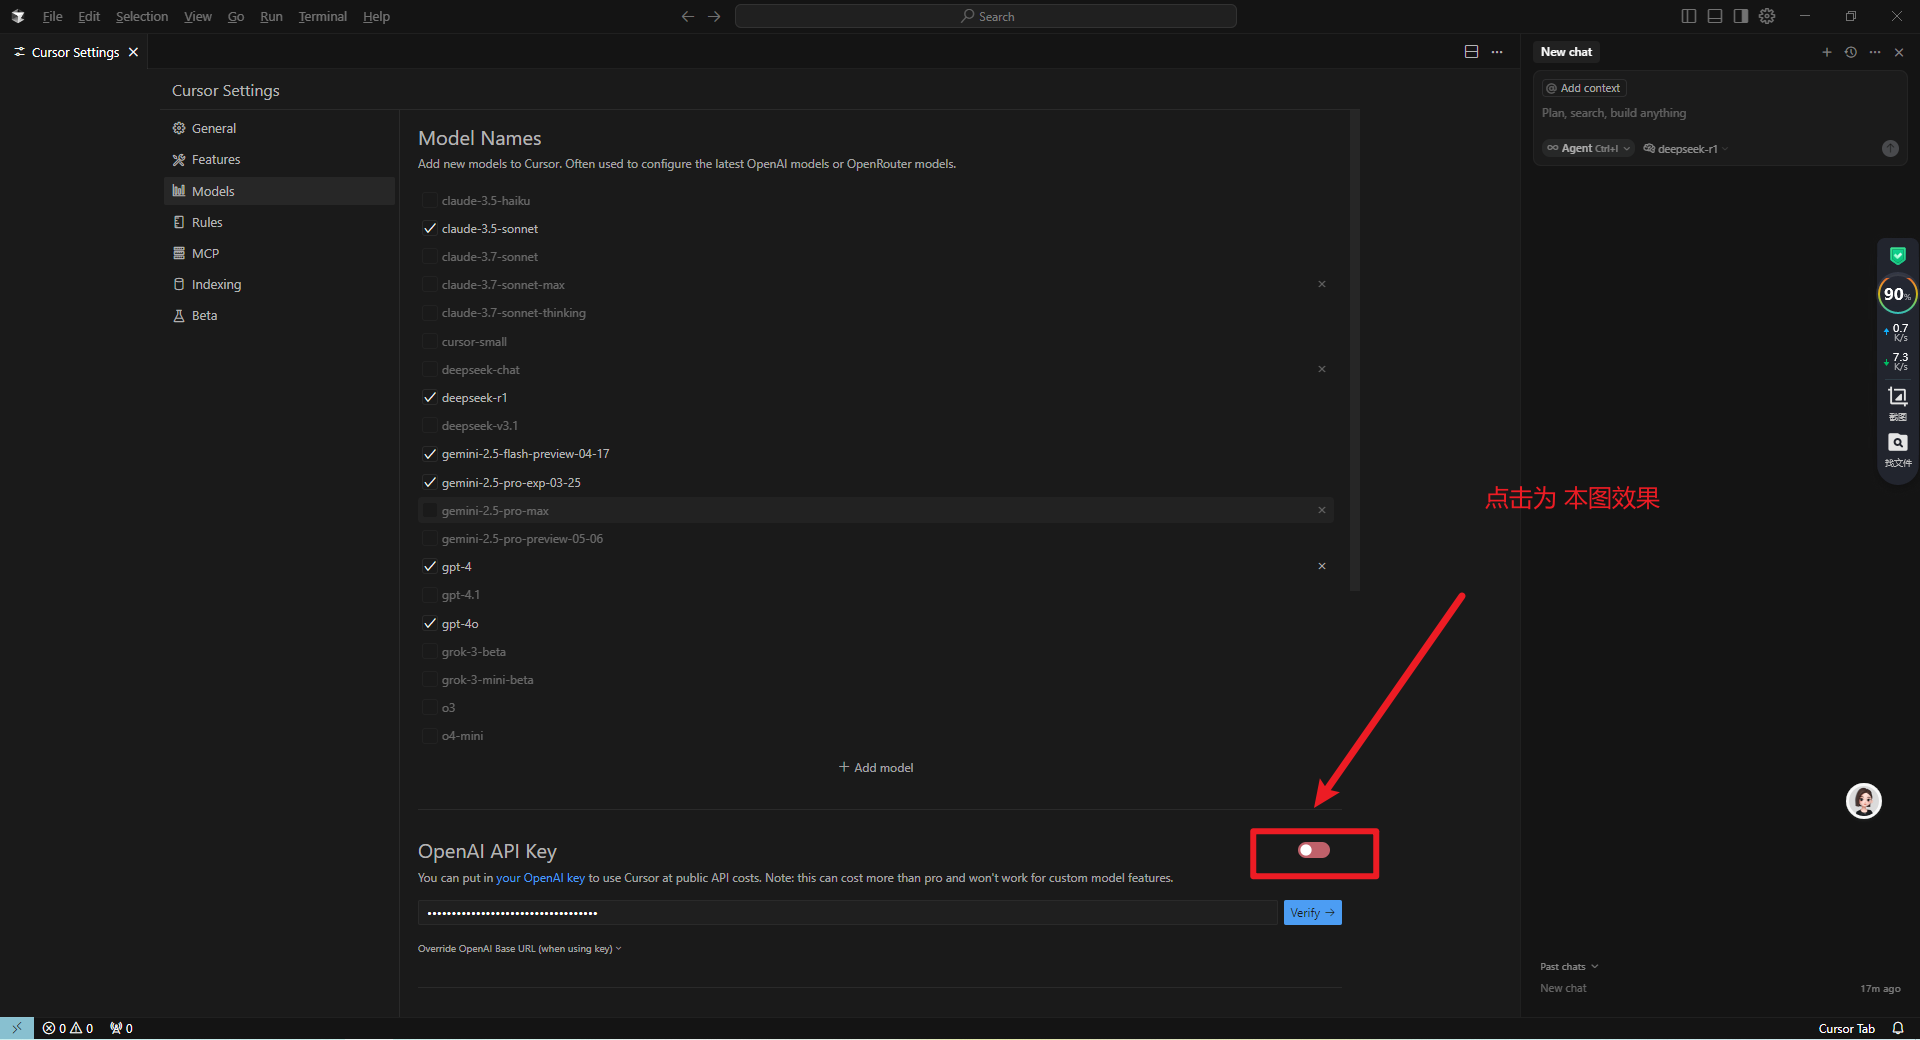Open editor more actions menu
The image size is (1920, 1040).
point(1497,52)
